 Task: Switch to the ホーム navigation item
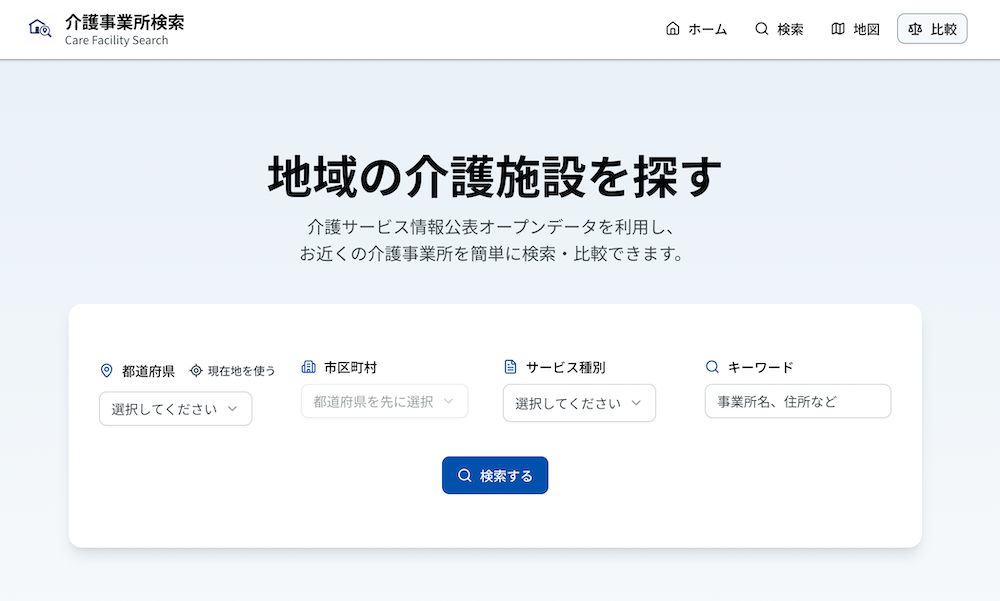(697, 29)
